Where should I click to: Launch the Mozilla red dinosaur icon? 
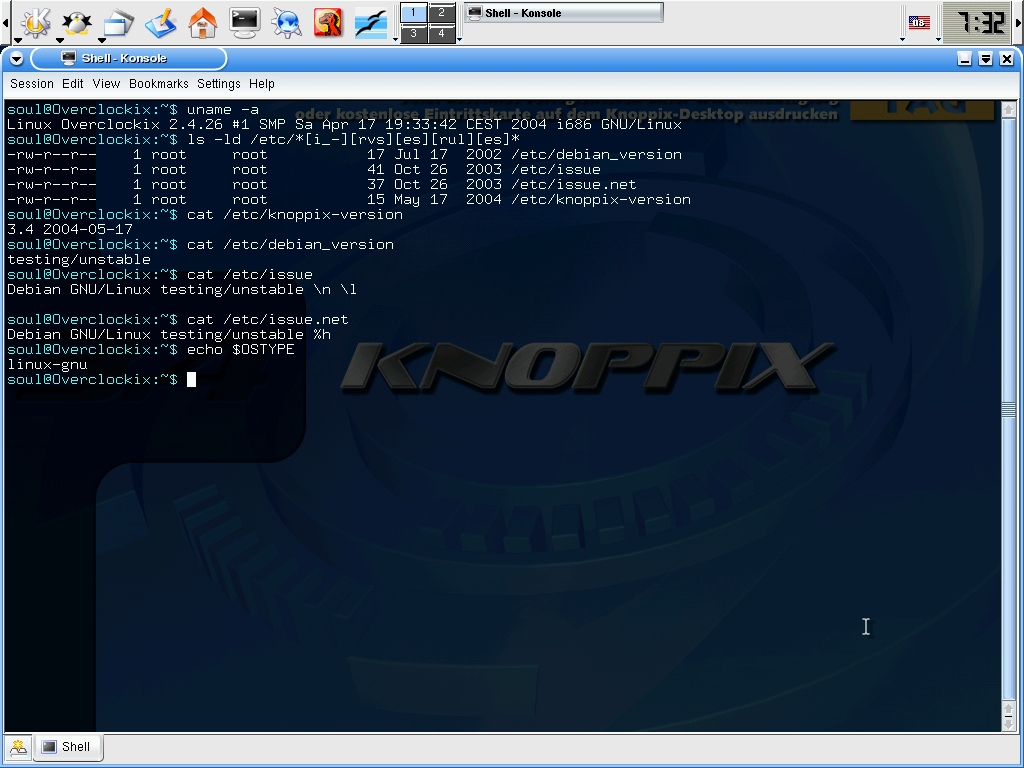328,22
